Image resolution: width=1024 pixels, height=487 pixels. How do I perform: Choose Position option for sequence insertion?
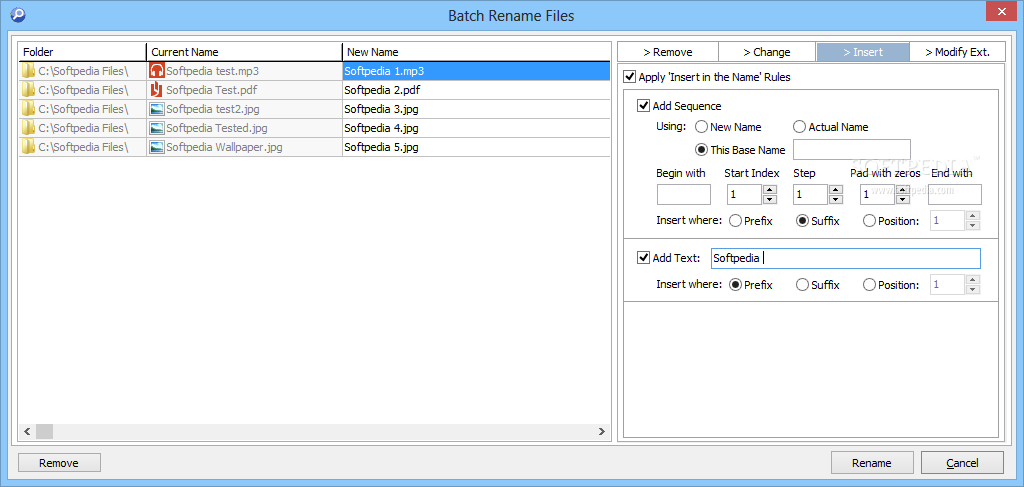869,221
